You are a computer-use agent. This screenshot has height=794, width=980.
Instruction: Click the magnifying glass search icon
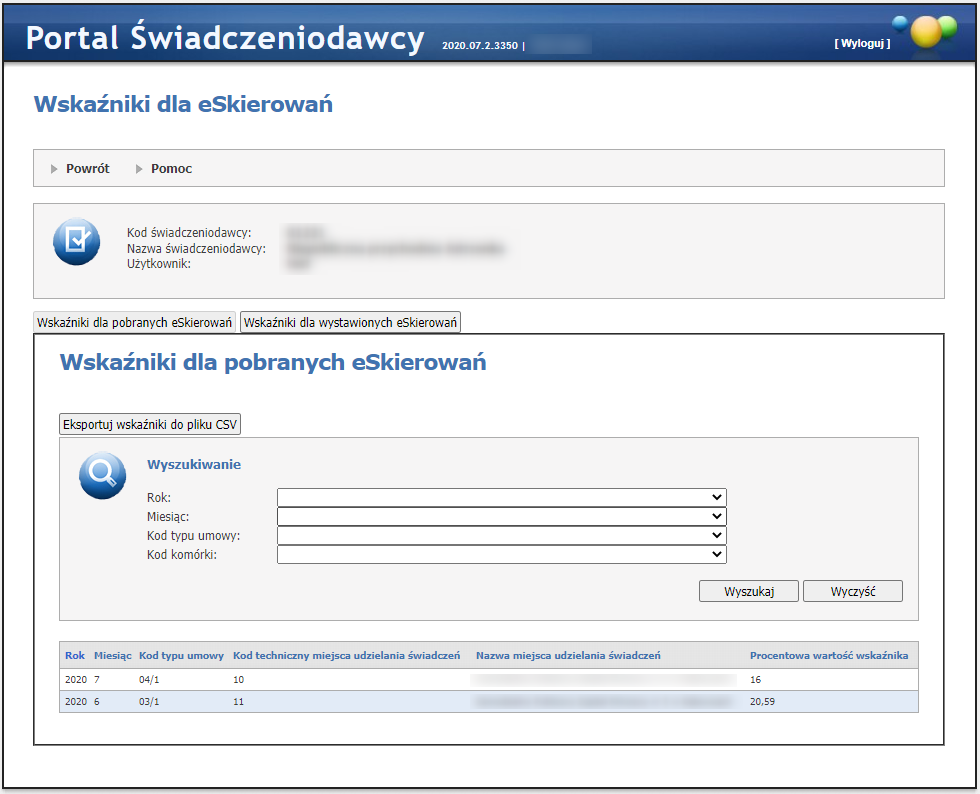(x=102, y=476)
